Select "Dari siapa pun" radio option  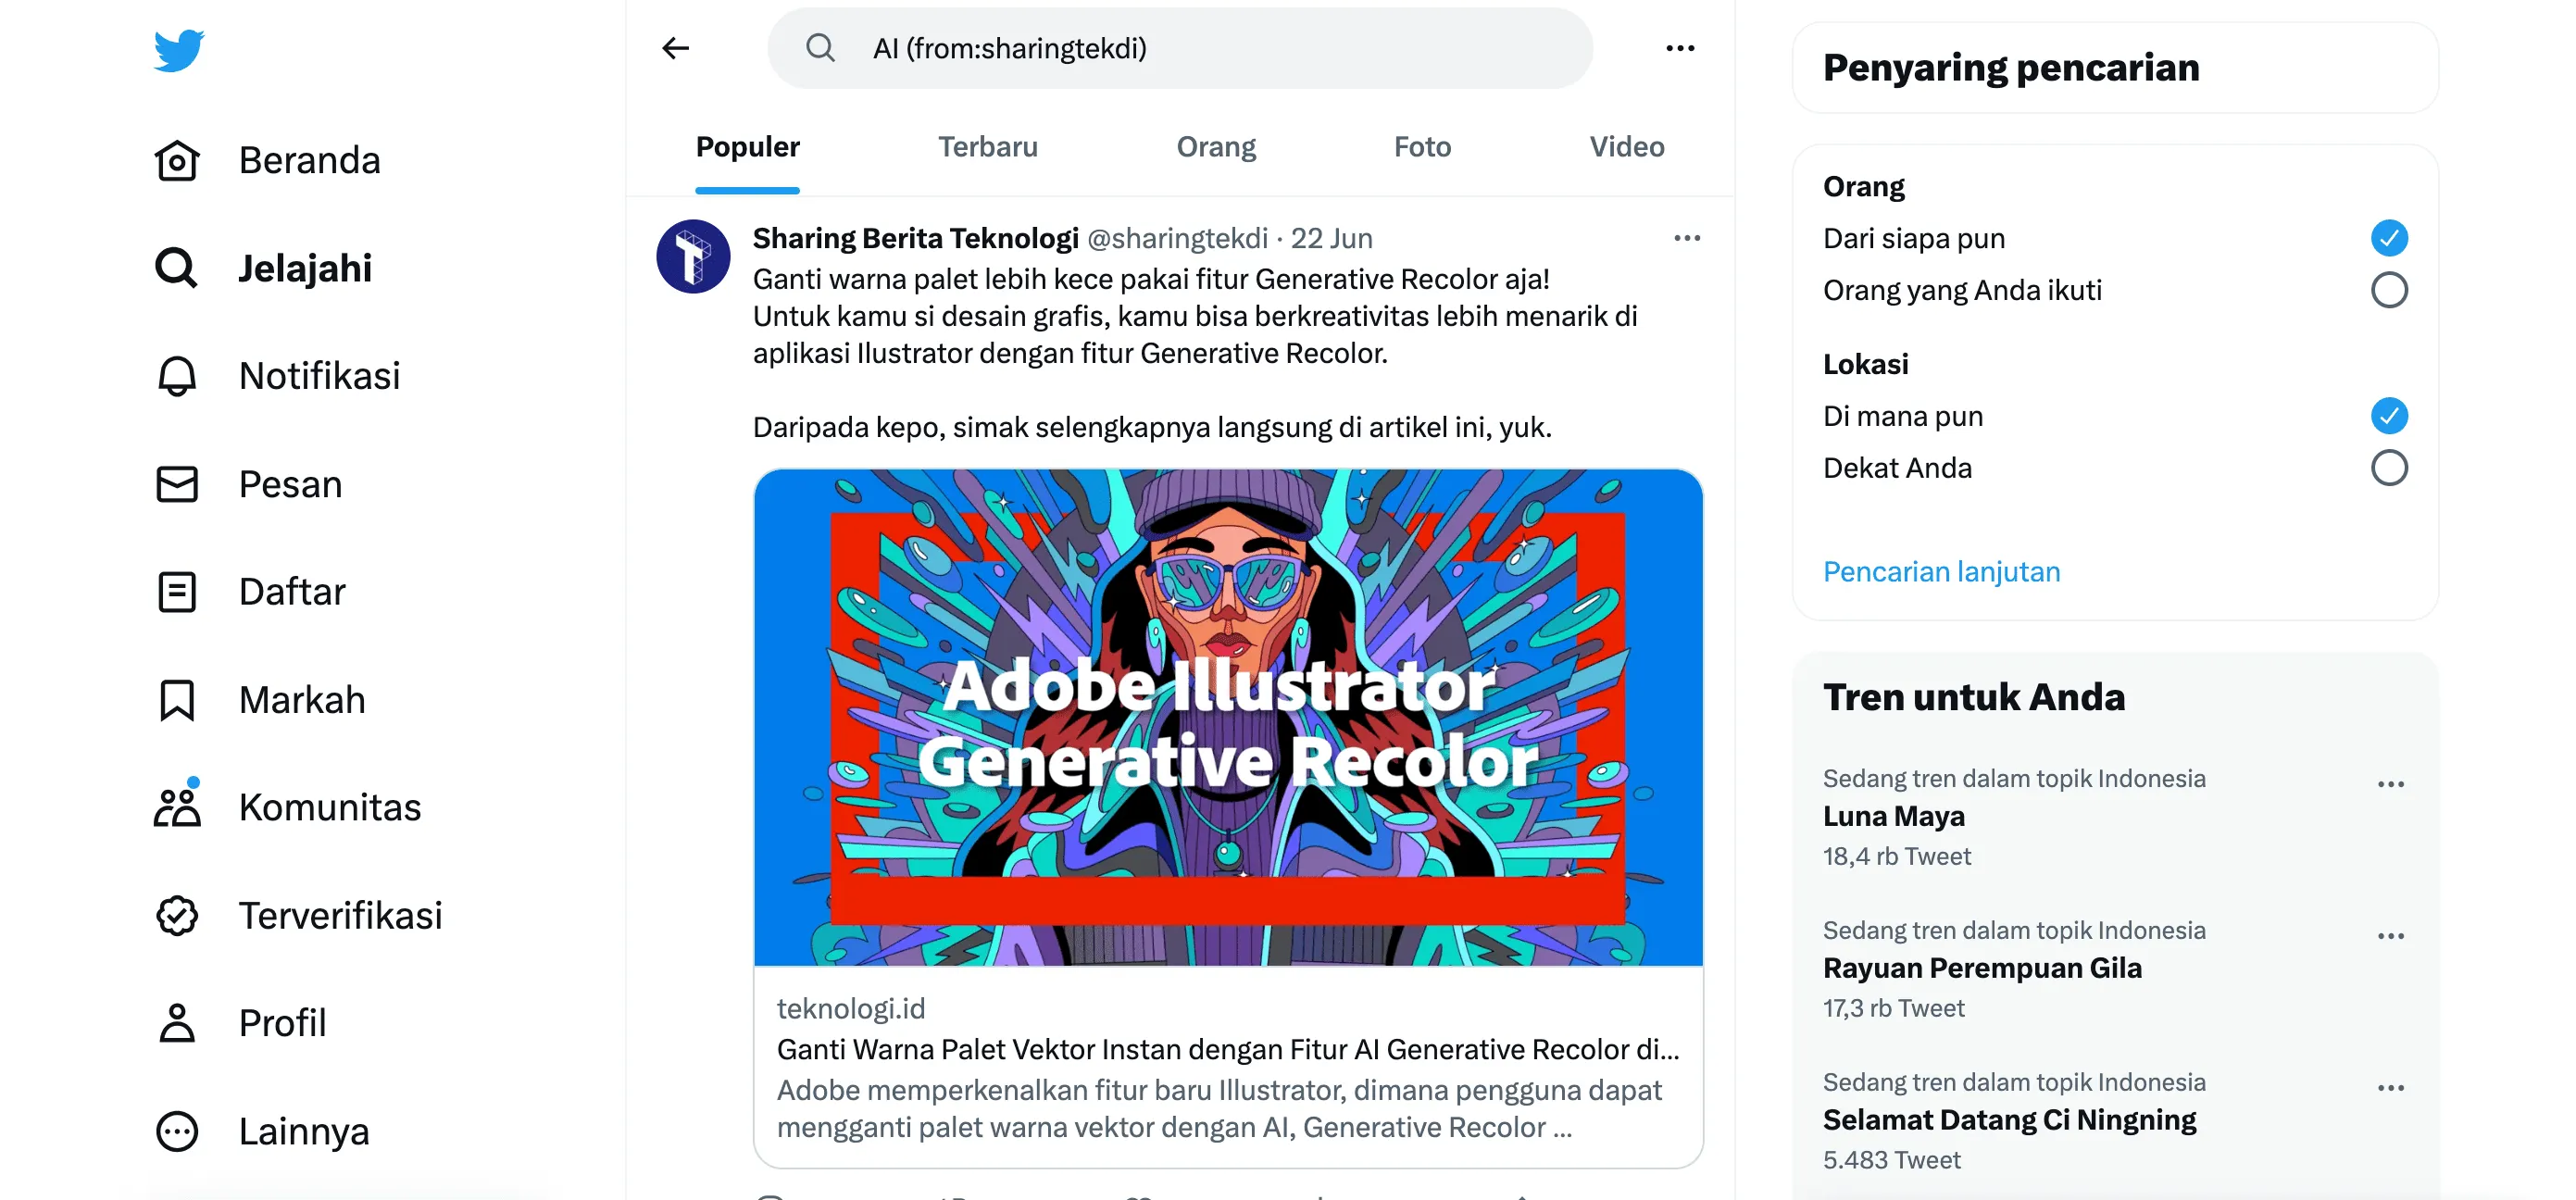pos(2388,238)
